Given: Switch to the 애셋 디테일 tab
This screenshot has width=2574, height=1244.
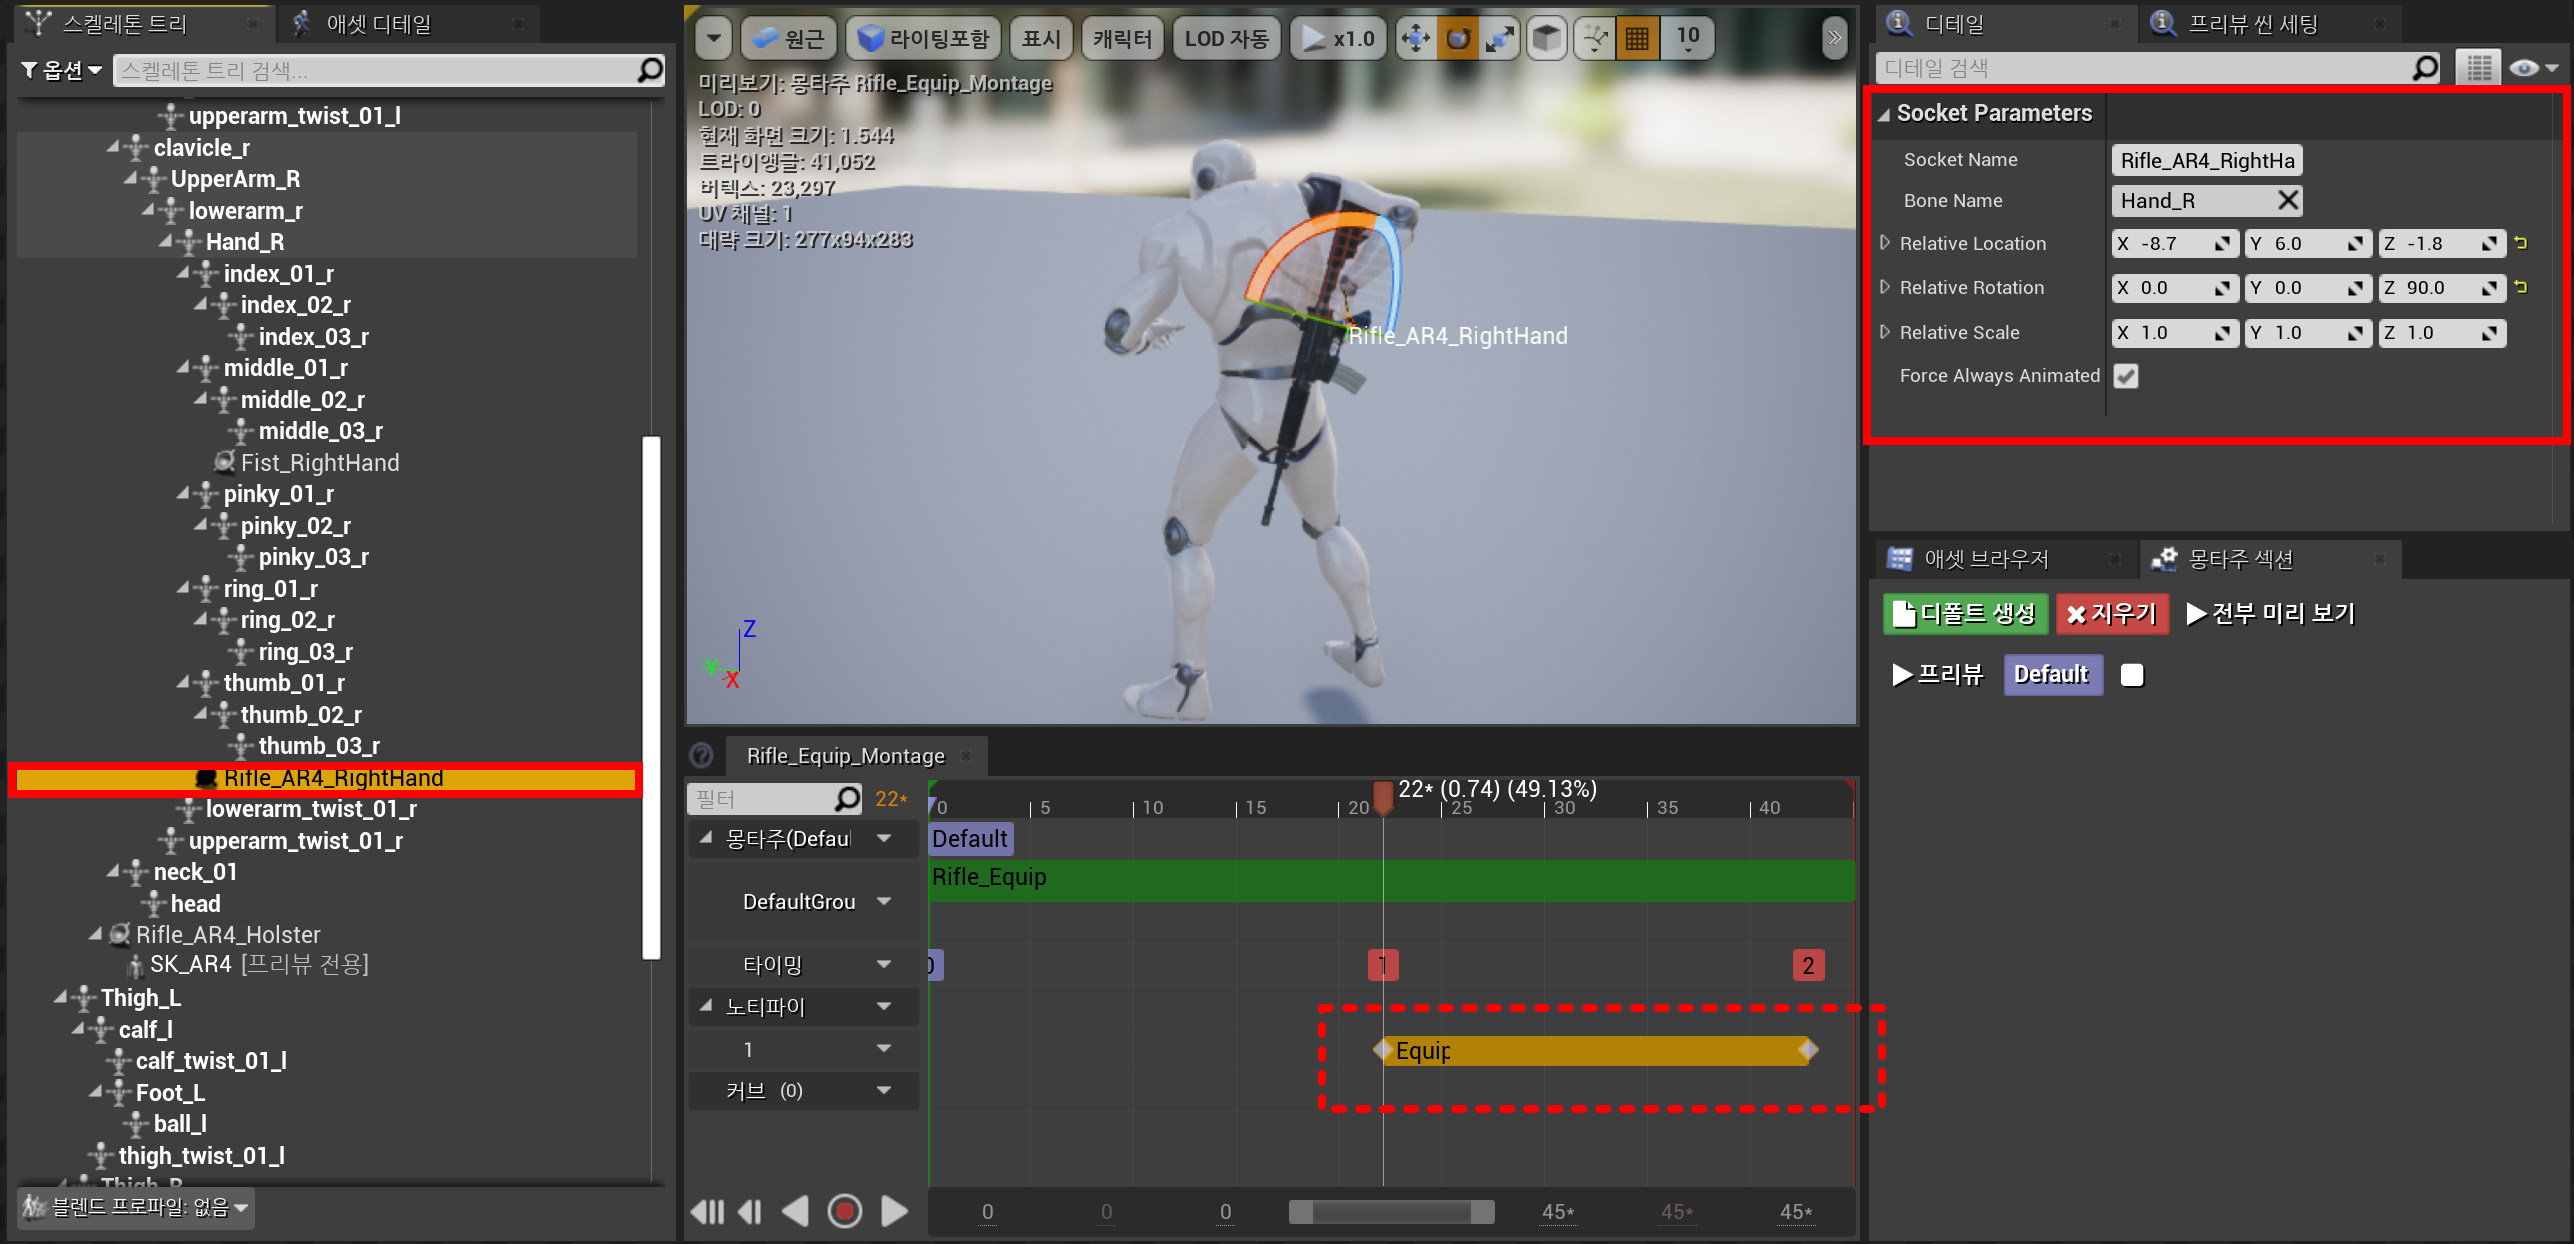Looking at the screenshot, I should click(378, 23).
